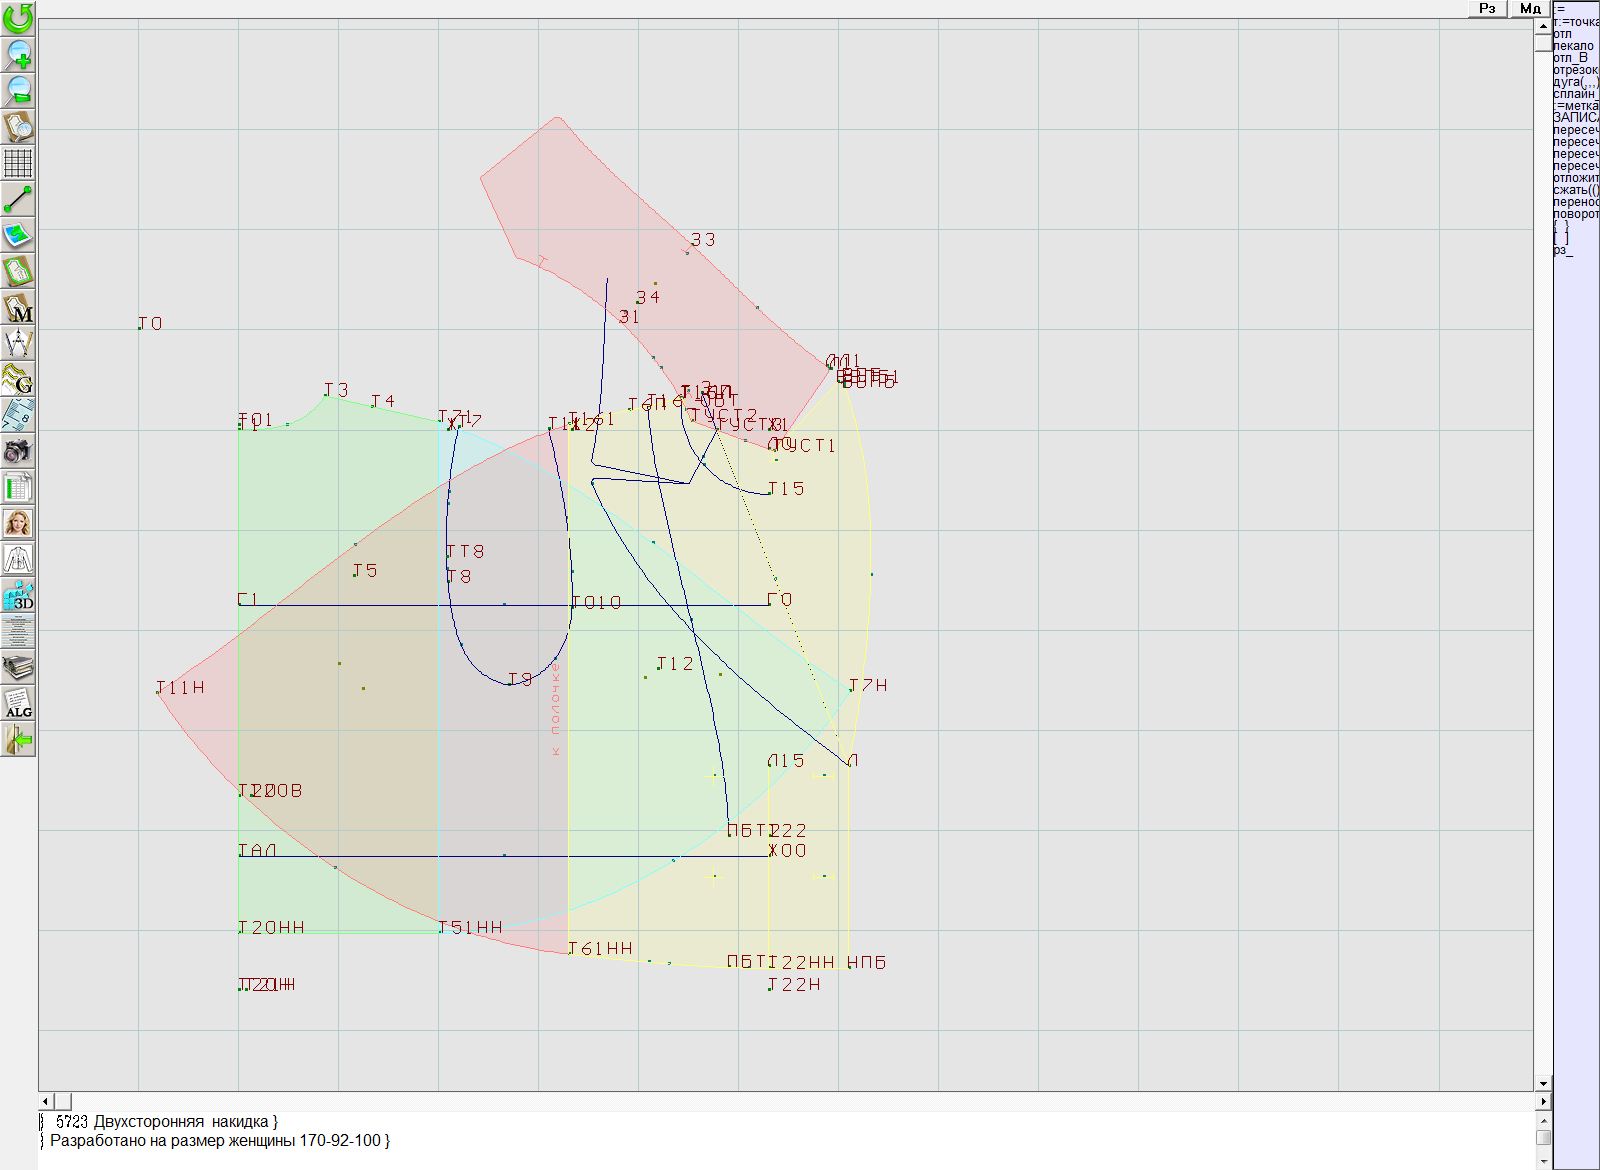Open the pattern pieces M icon
1600x1170 pixels.
tap(18, 308)
